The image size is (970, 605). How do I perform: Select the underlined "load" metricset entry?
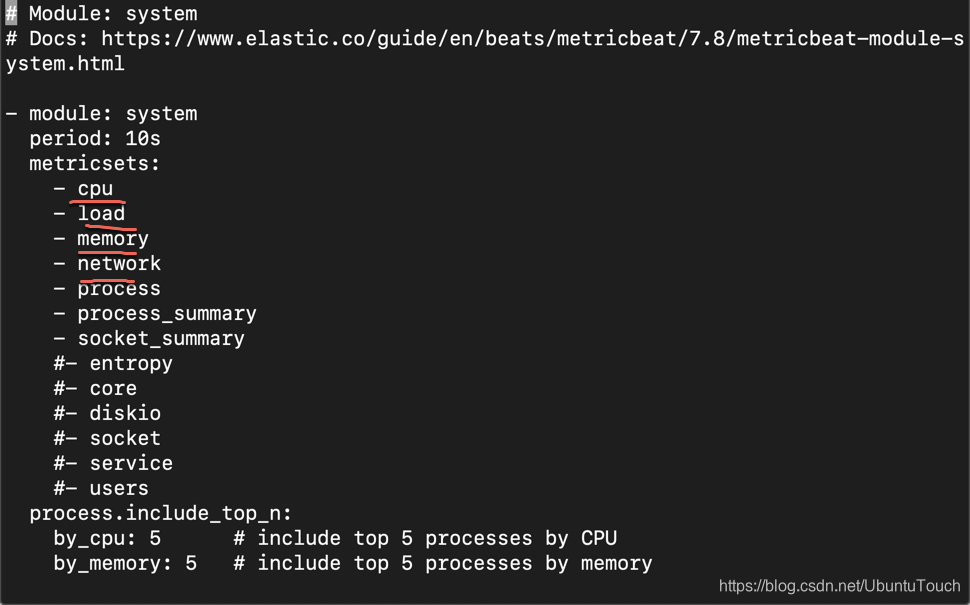pos(102,214)
